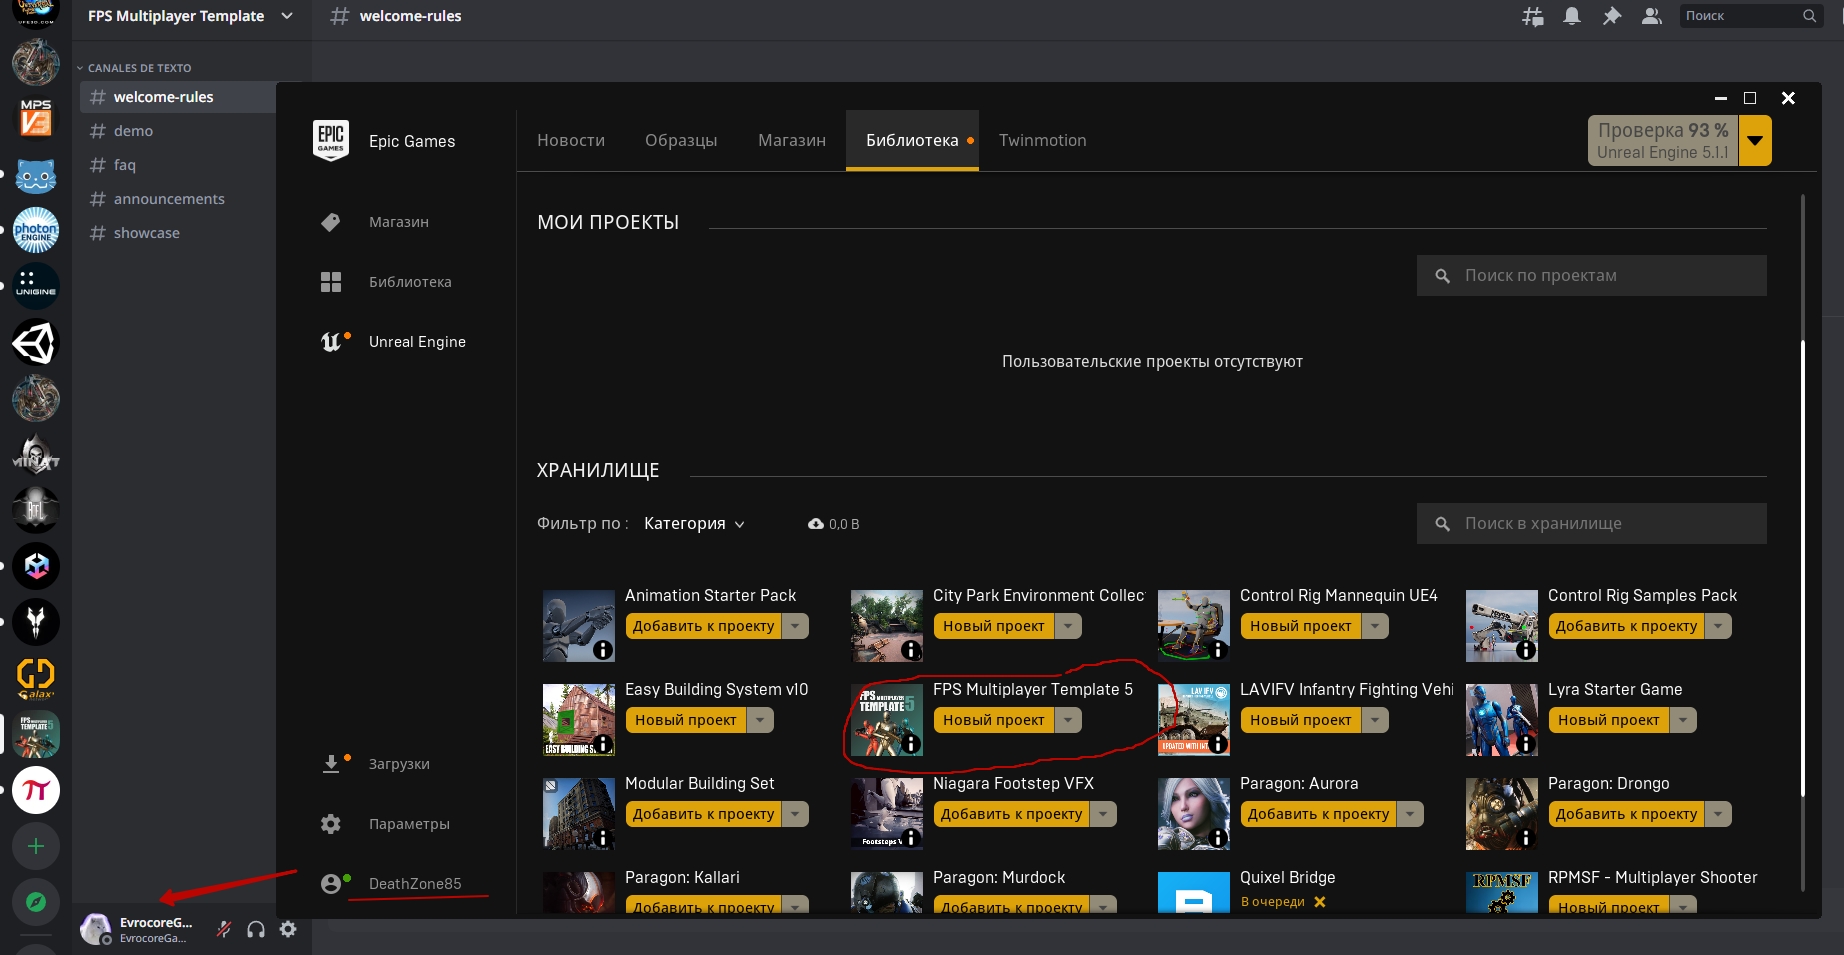Click Новый проект for Lyra Starter Game
This screenshot has width=1844, height=955.
point(1608,720)
